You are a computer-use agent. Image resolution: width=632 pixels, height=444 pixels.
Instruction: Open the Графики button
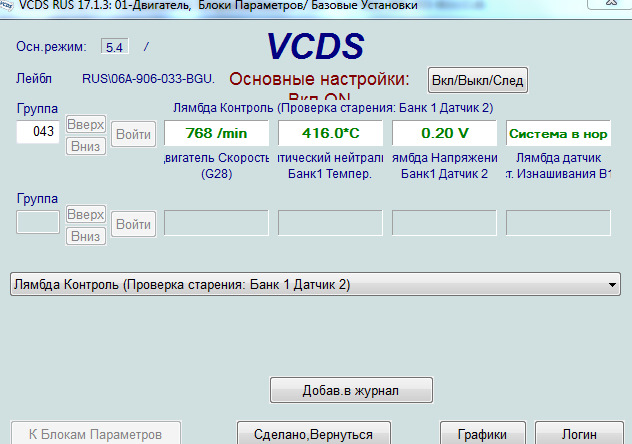pos(482,434)
